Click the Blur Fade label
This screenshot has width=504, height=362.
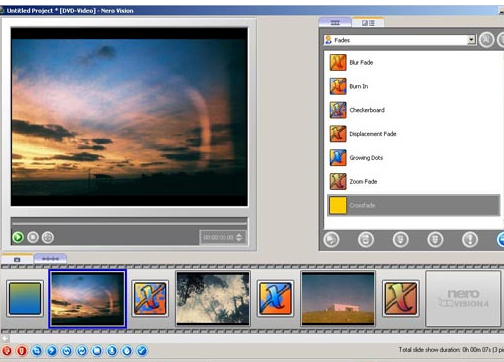(x=361, y=62)
